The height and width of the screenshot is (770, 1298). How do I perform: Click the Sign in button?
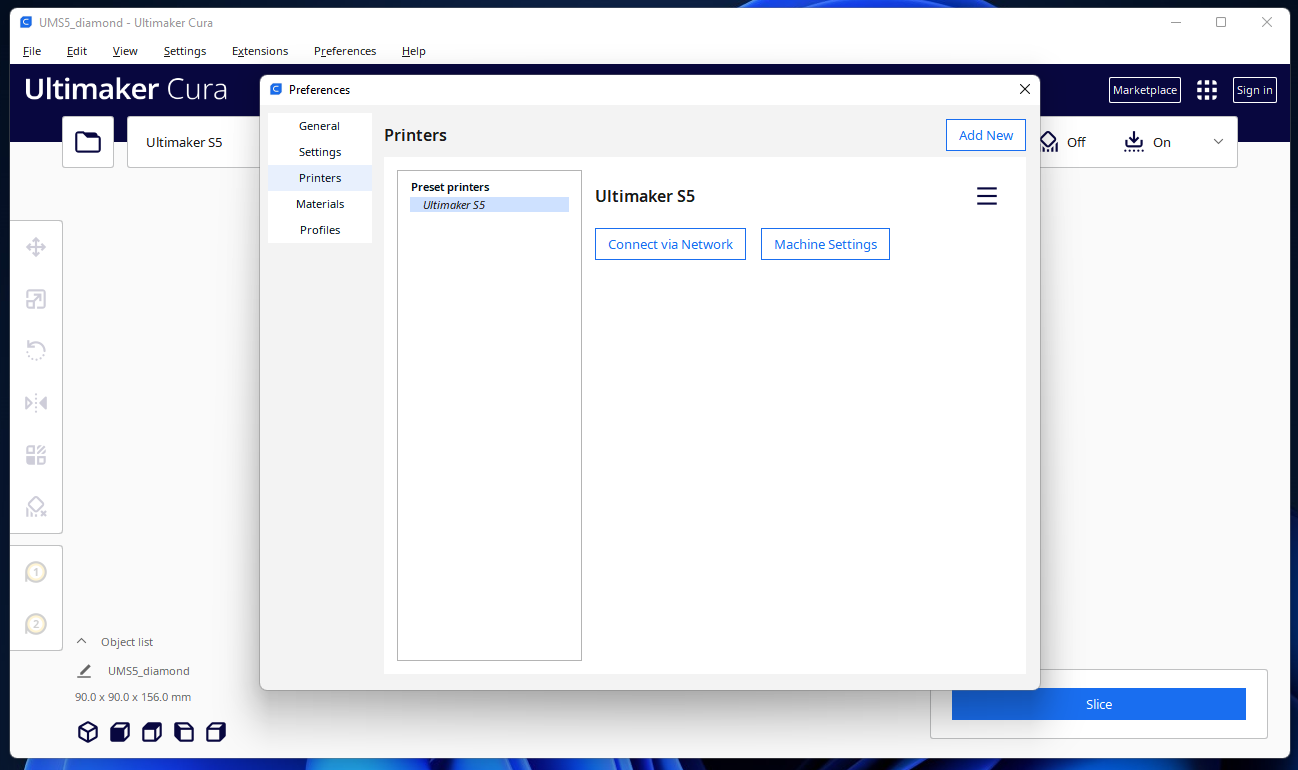click(1255, 90)
